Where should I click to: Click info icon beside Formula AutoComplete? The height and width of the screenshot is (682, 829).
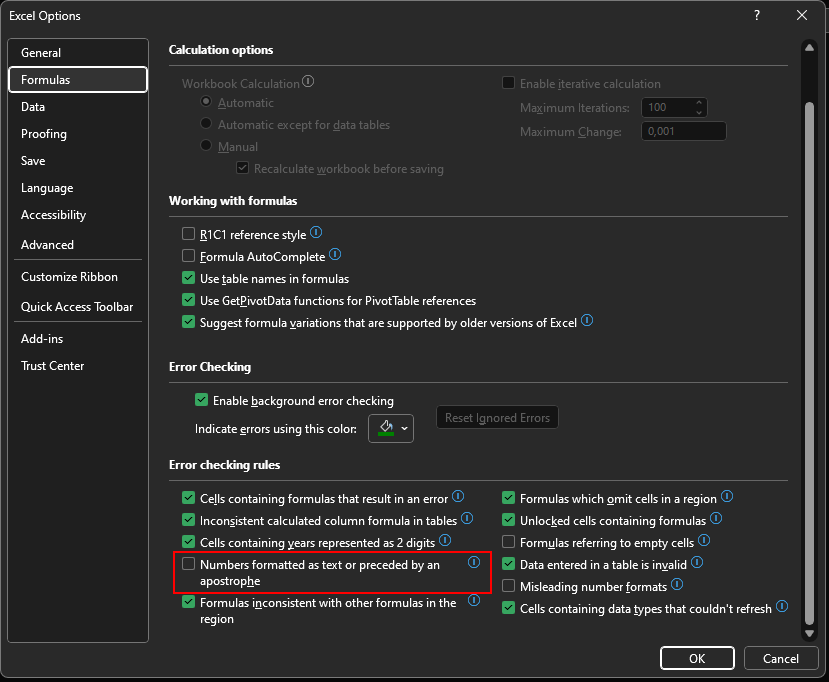336,256
